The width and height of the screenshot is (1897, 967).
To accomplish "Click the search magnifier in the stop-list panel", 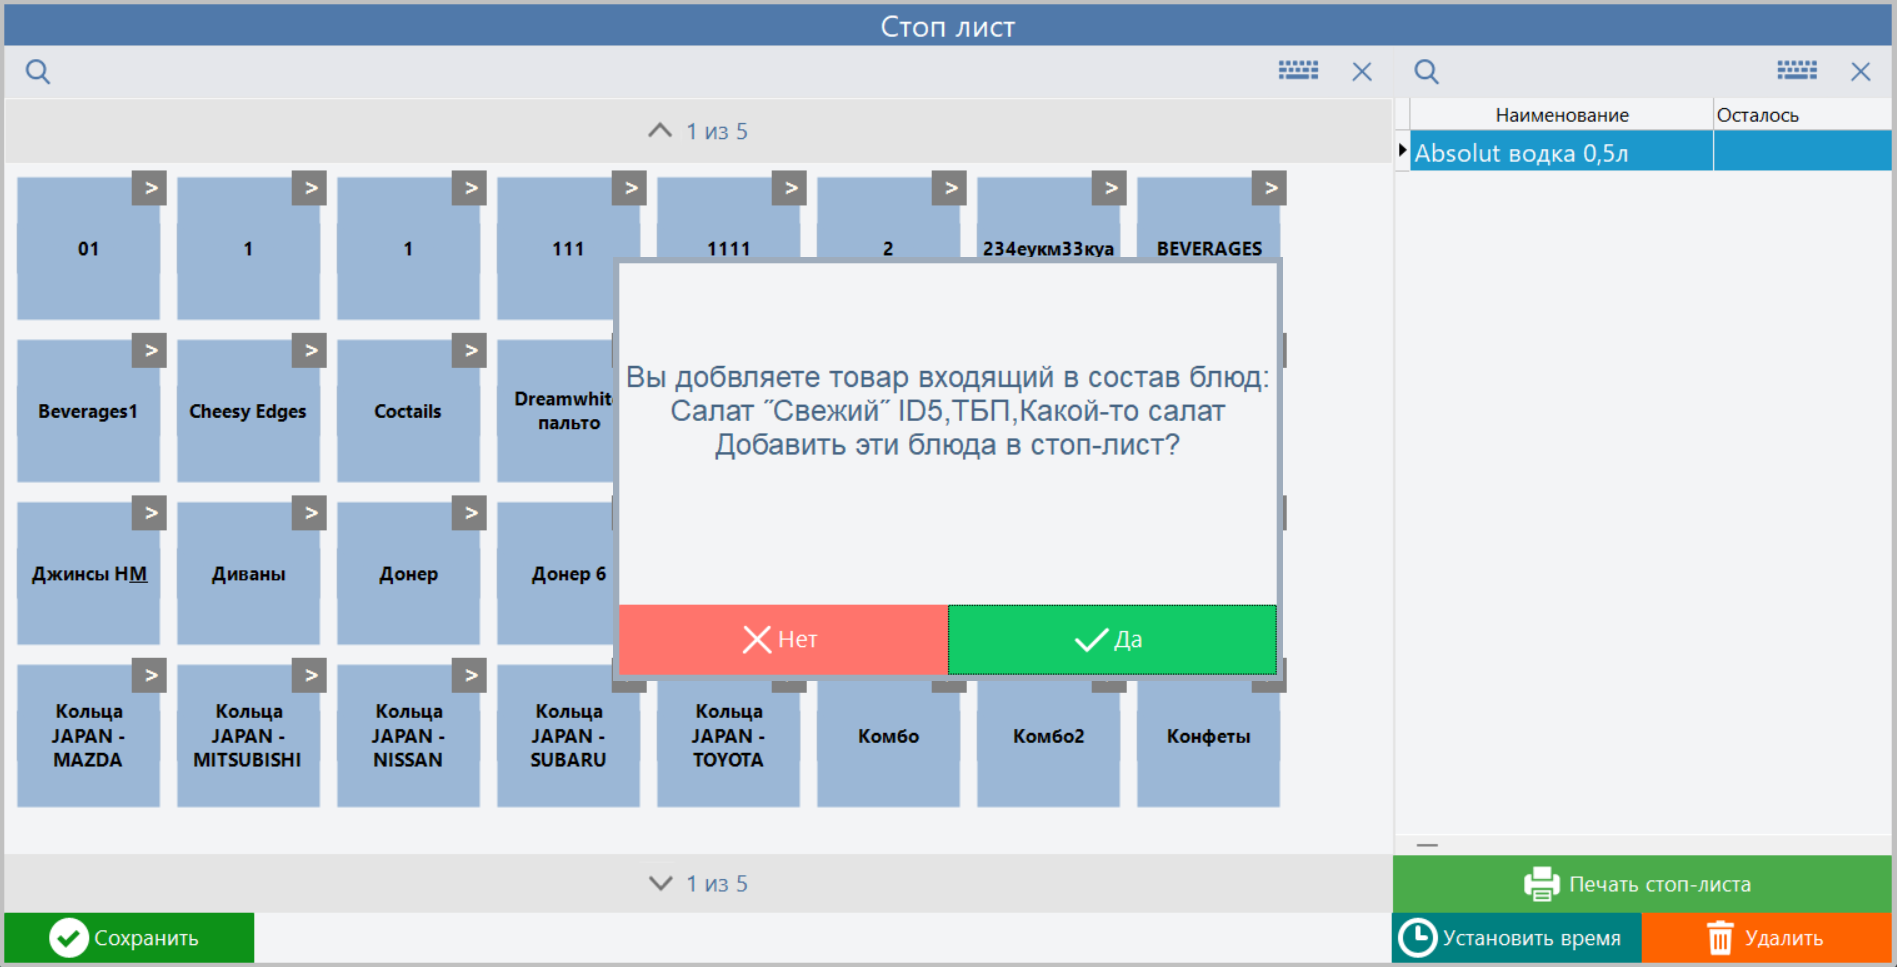I will point(1426,71).
